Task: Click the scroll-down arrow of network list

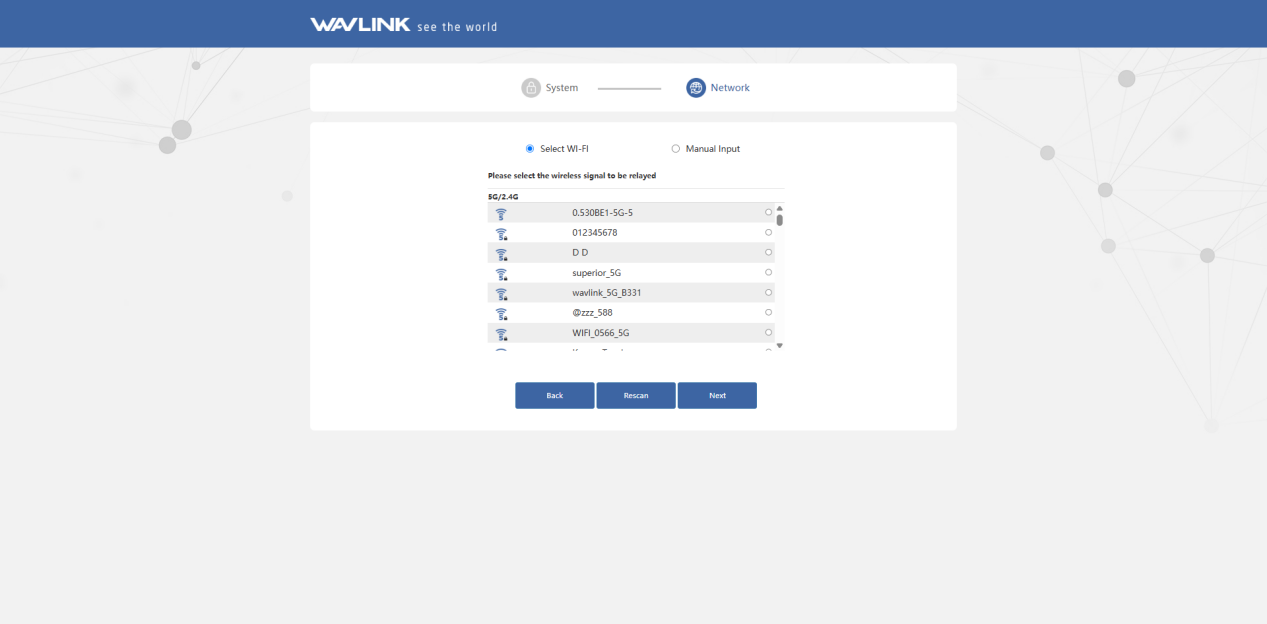Action: (x=780, y=346)
